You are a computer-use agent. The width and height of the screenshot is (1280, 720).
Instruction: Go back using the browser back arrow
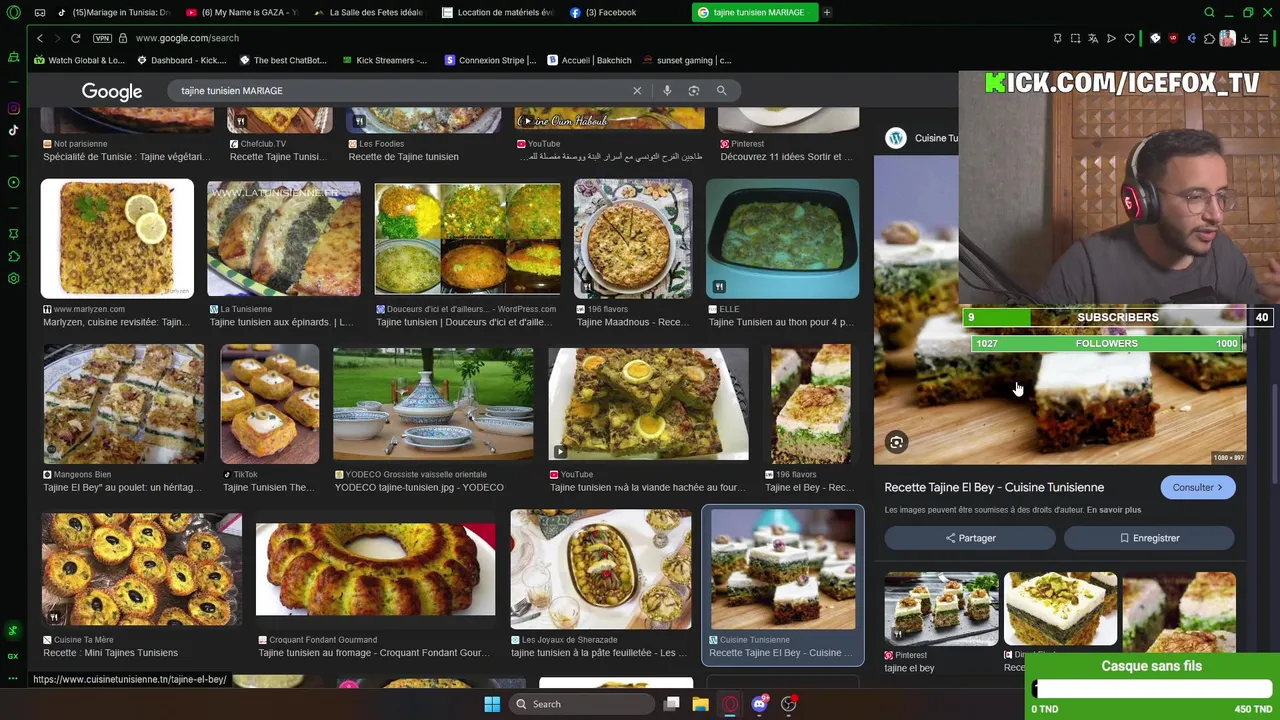click(40, 38)
